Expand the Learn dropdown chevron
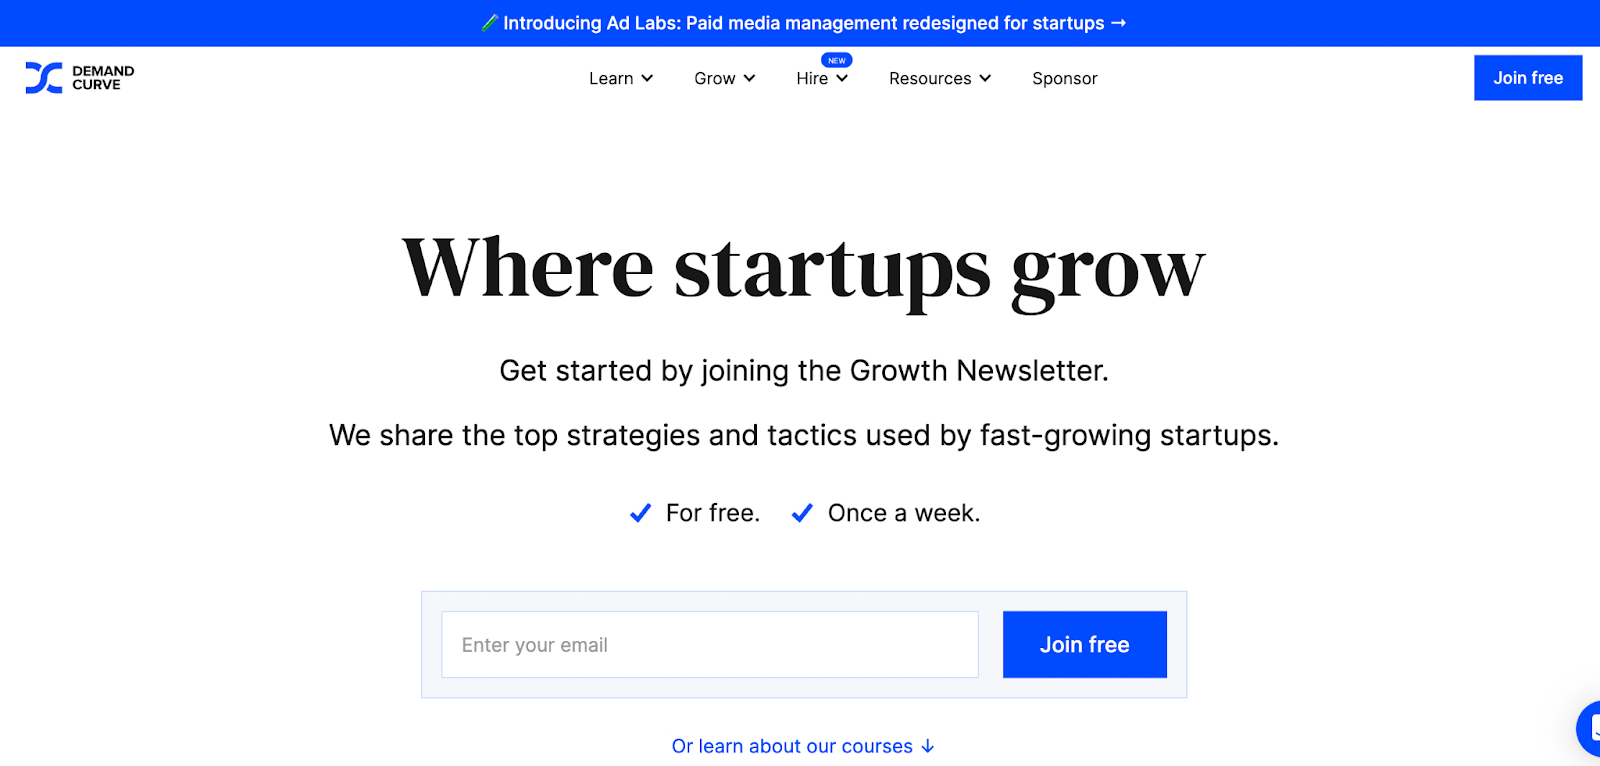The width and height of the screenshot is (1600, 766). click(x=647, y=78)
